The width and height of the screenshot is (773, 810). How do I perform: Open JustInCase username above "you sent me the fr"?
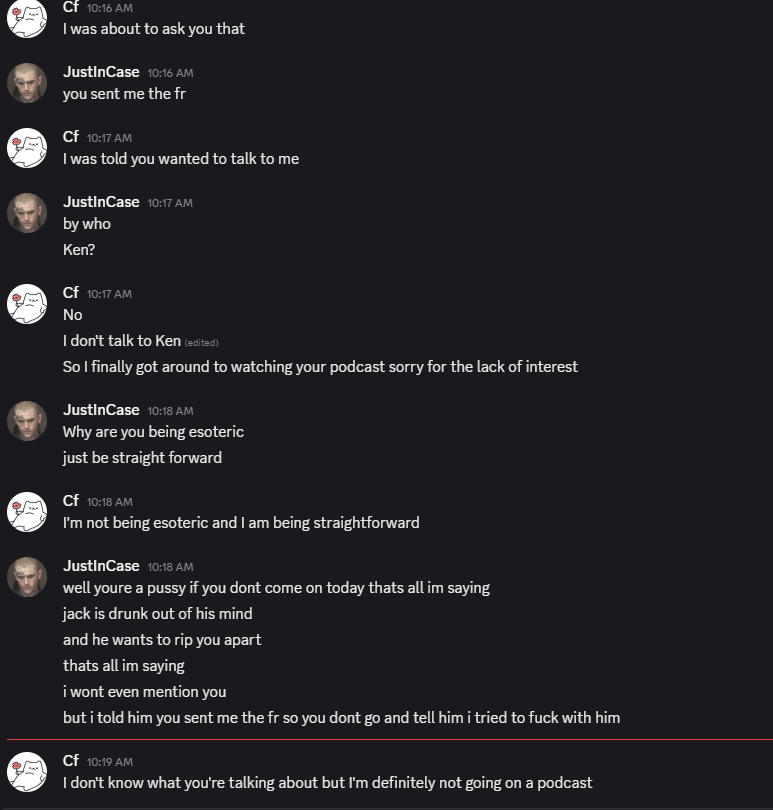[x=101, y=72]
